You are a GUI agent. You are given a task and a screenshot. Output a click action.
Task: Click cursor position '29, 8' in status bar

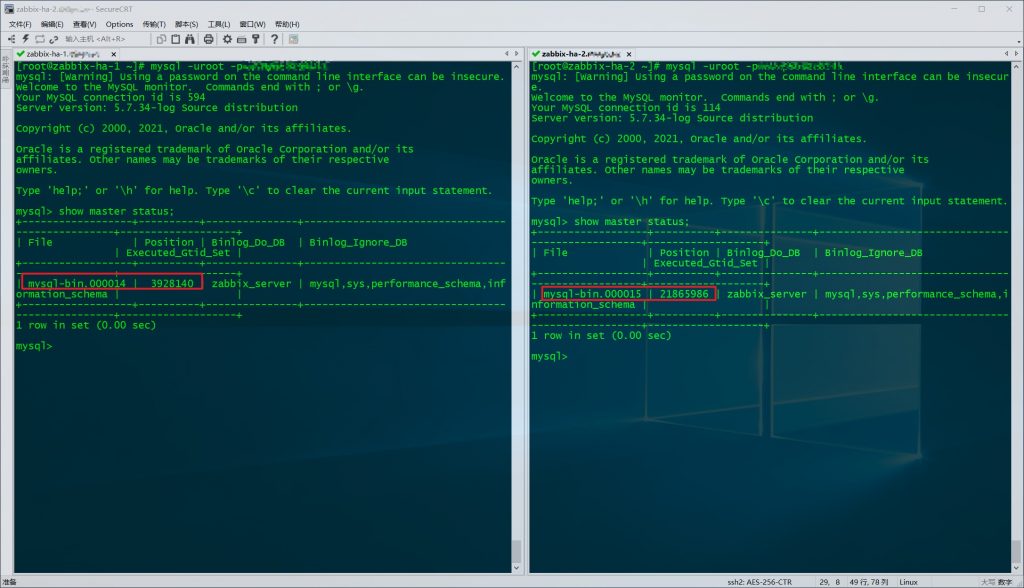829,582
